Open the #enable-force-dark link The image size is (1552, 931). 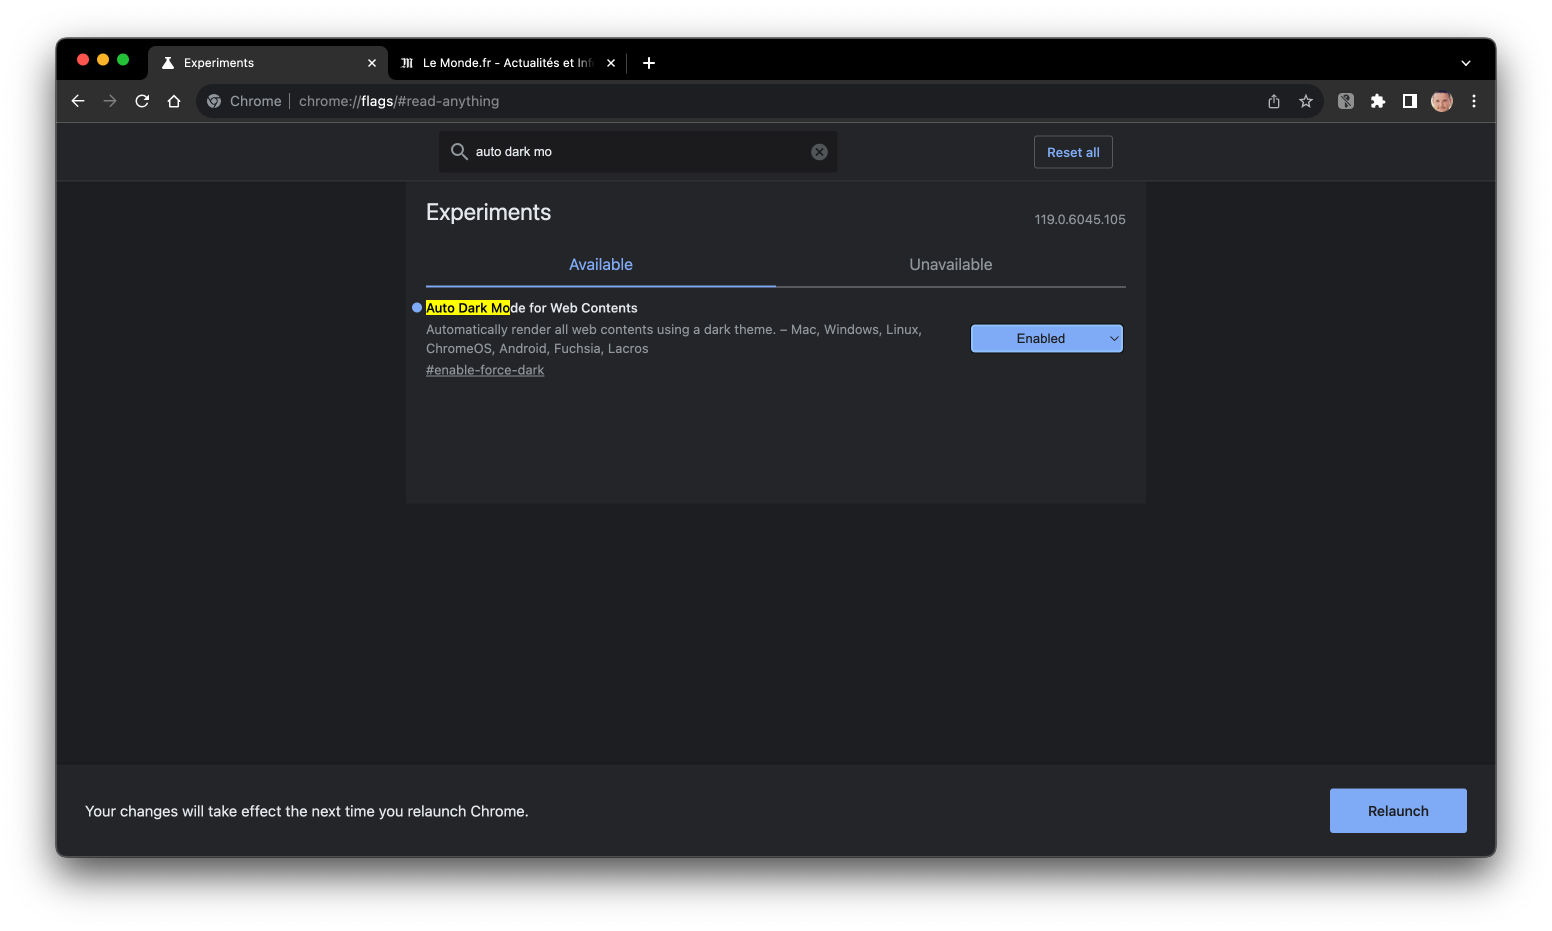[485, 370]
